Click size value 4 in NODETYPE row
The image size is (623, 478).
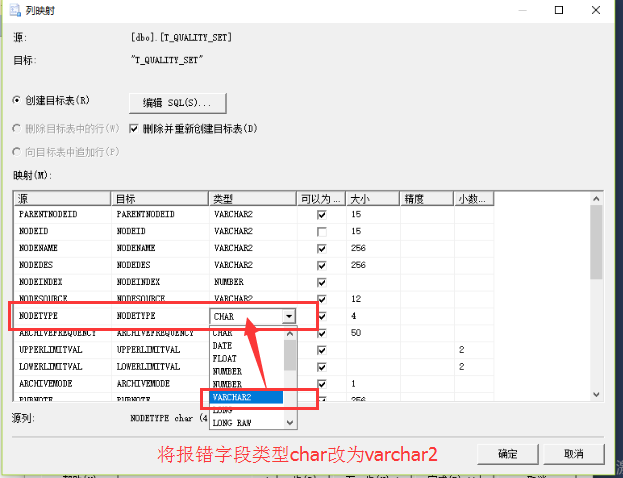coord(354,316)
